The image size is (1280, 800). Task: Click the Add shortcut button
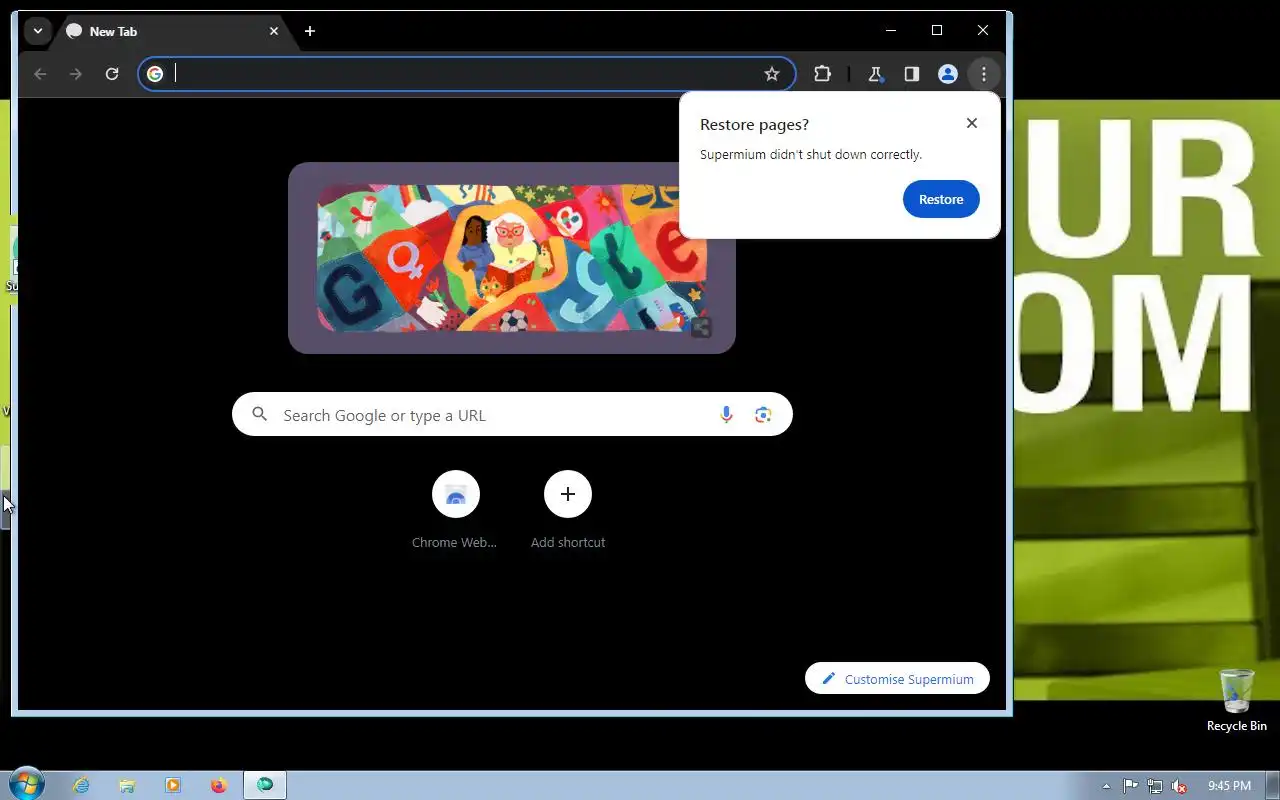[x=568, y=510]
